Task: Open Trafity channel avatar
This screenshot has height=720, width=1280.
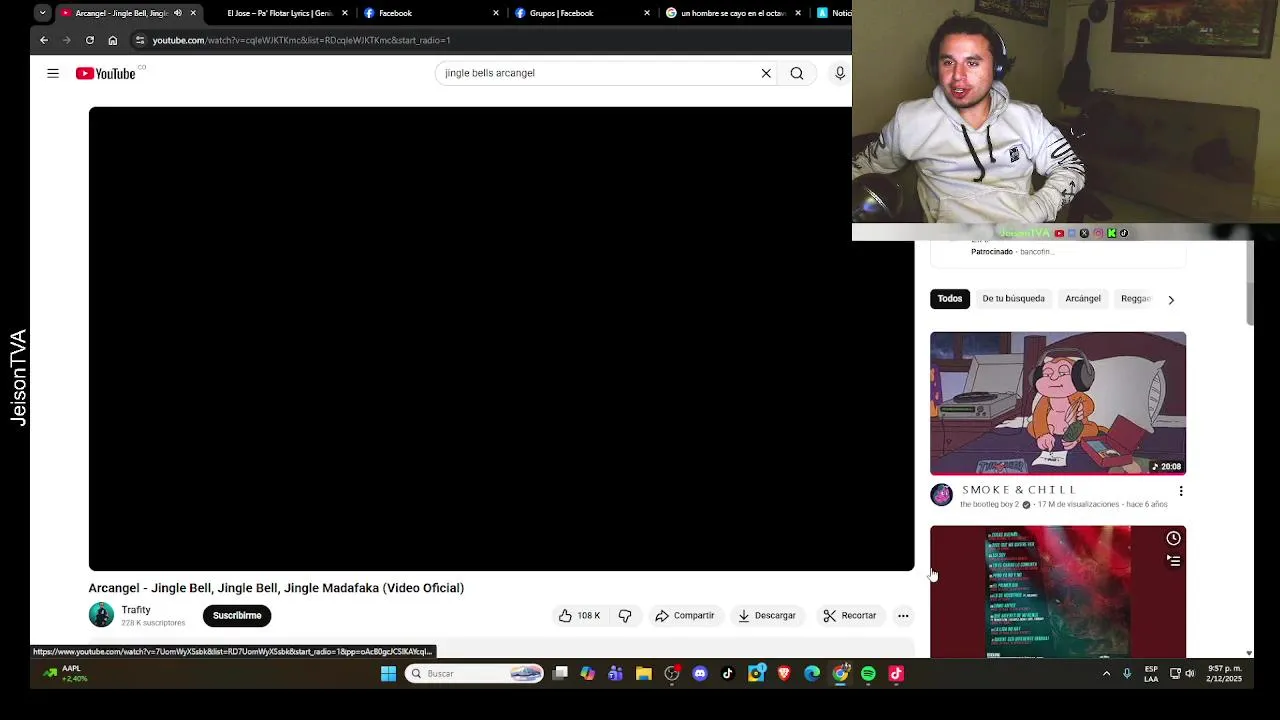Action: click(x=101, y=615)
